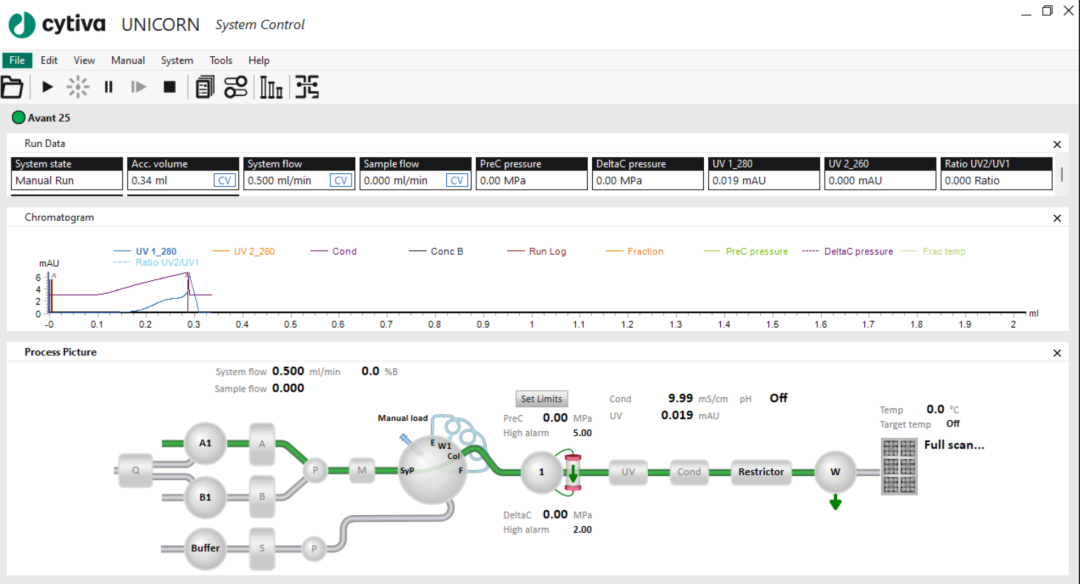This screenshot has width=1080, height=584.
Task: Click the open folder toolbar icon
Action: tap(12, 87)
